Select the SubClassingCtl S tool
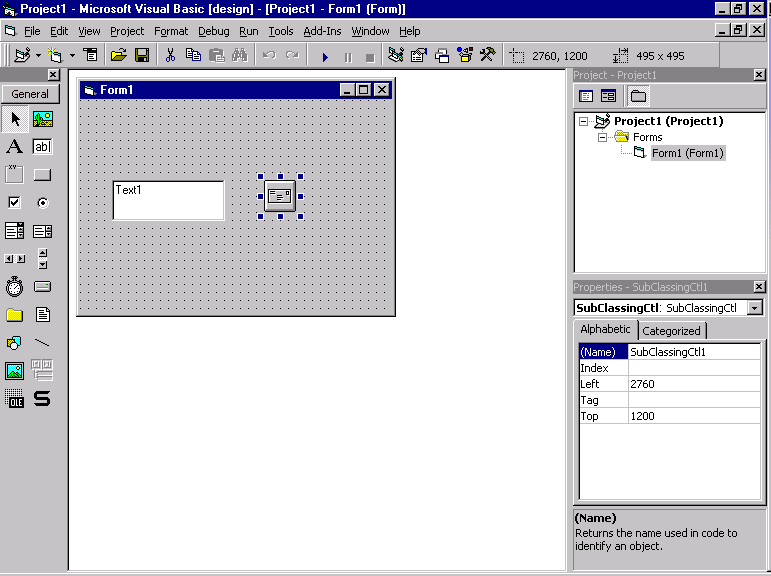771x576 pixels. (43, 399)
